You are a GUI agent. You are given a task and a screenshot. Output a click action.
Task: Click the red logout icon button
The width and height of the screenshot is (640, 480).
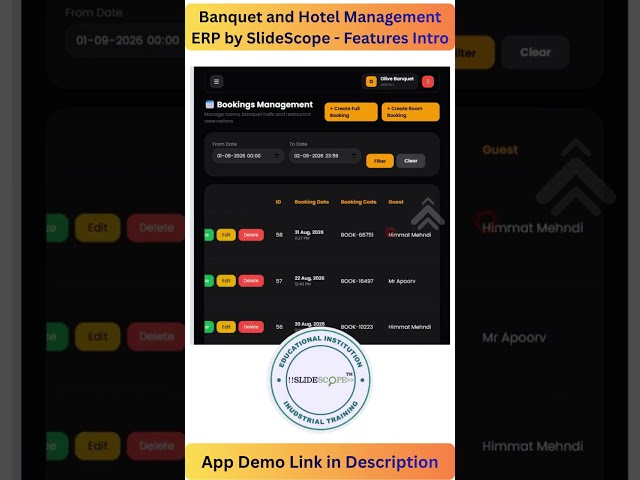coord(427,82)
